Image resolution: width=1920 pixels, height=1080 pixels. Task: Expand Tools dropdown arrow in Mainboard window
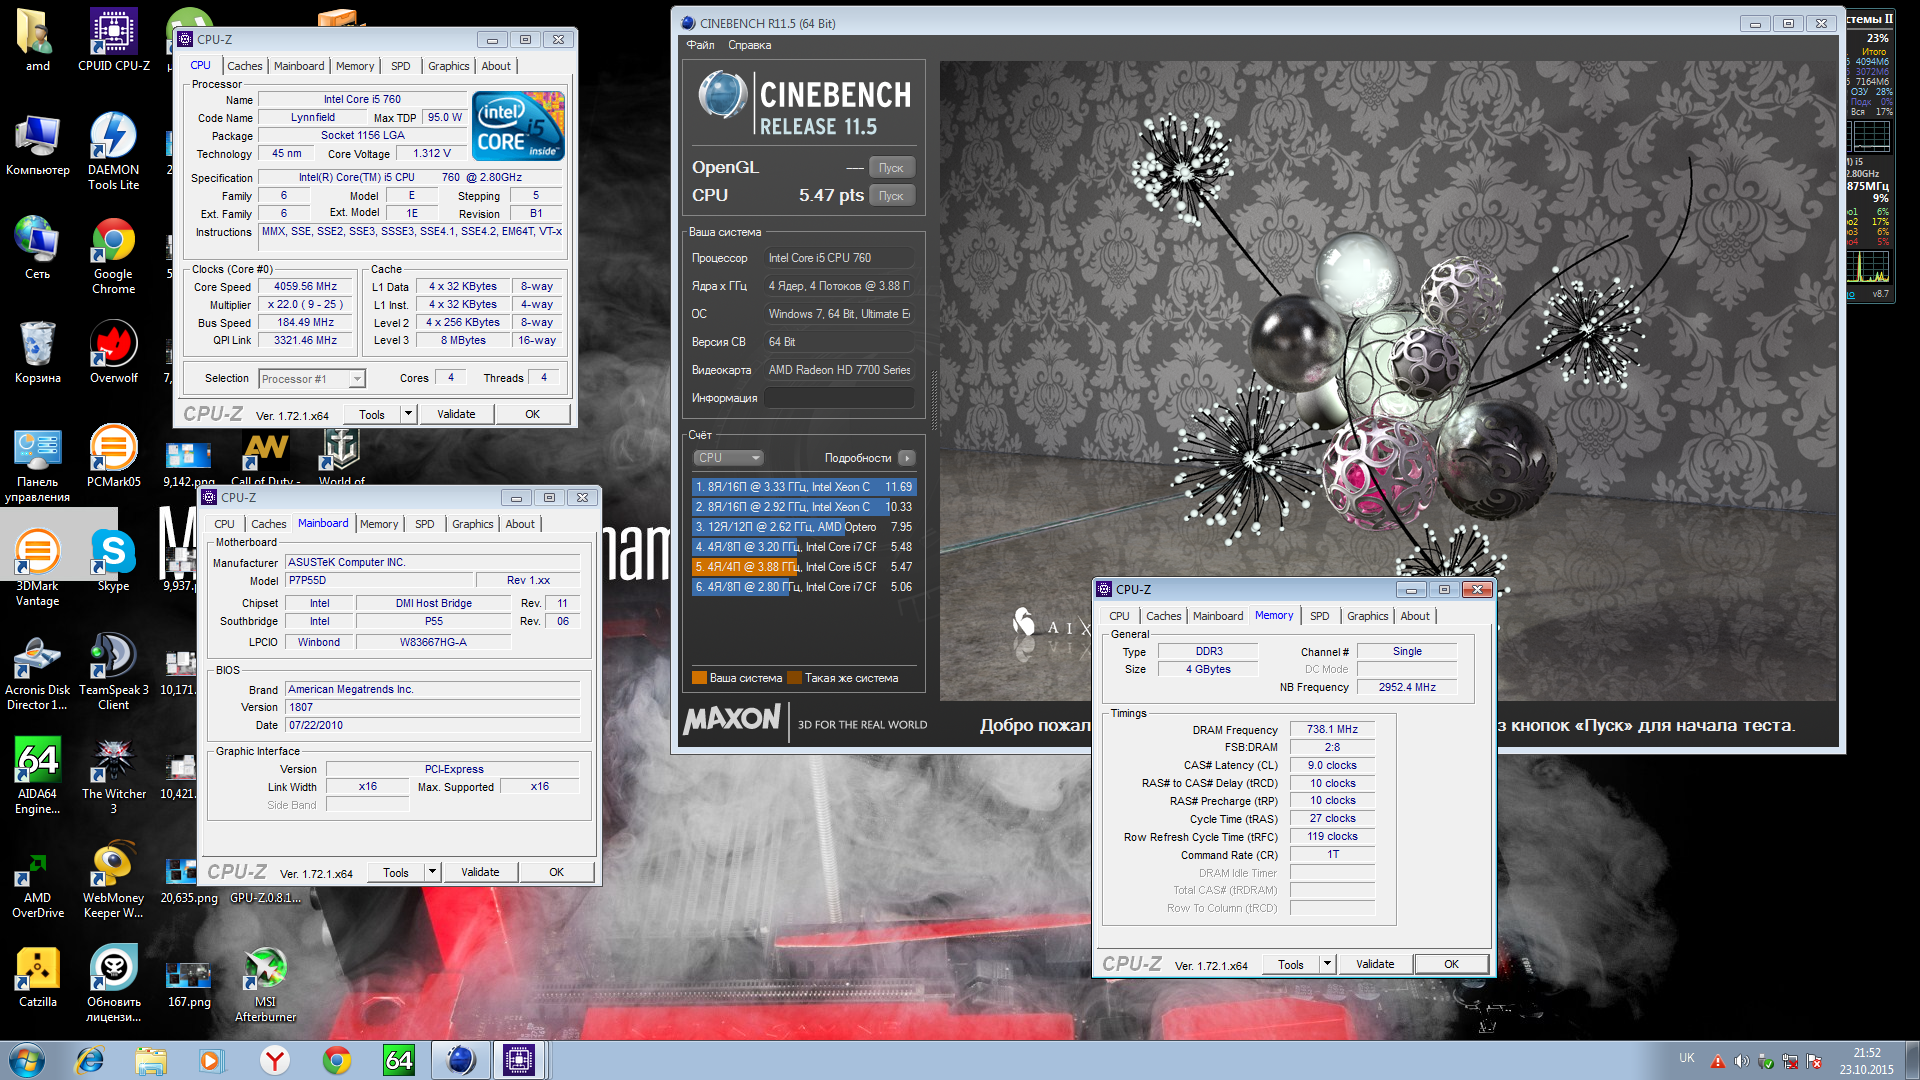(x=432, y=872)
